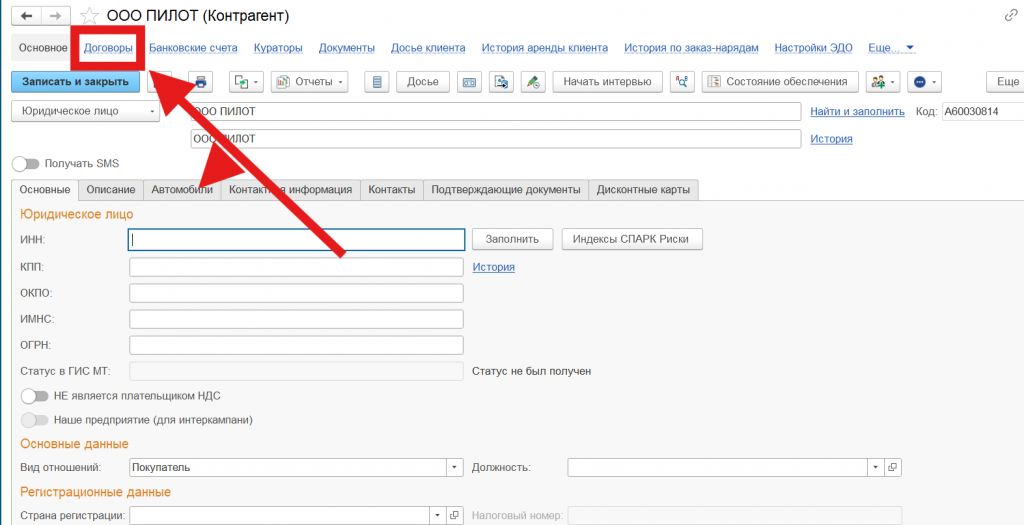Copy the link using the chain icon
This screenshot has height=525, width=1024.
pos(1010,16)
